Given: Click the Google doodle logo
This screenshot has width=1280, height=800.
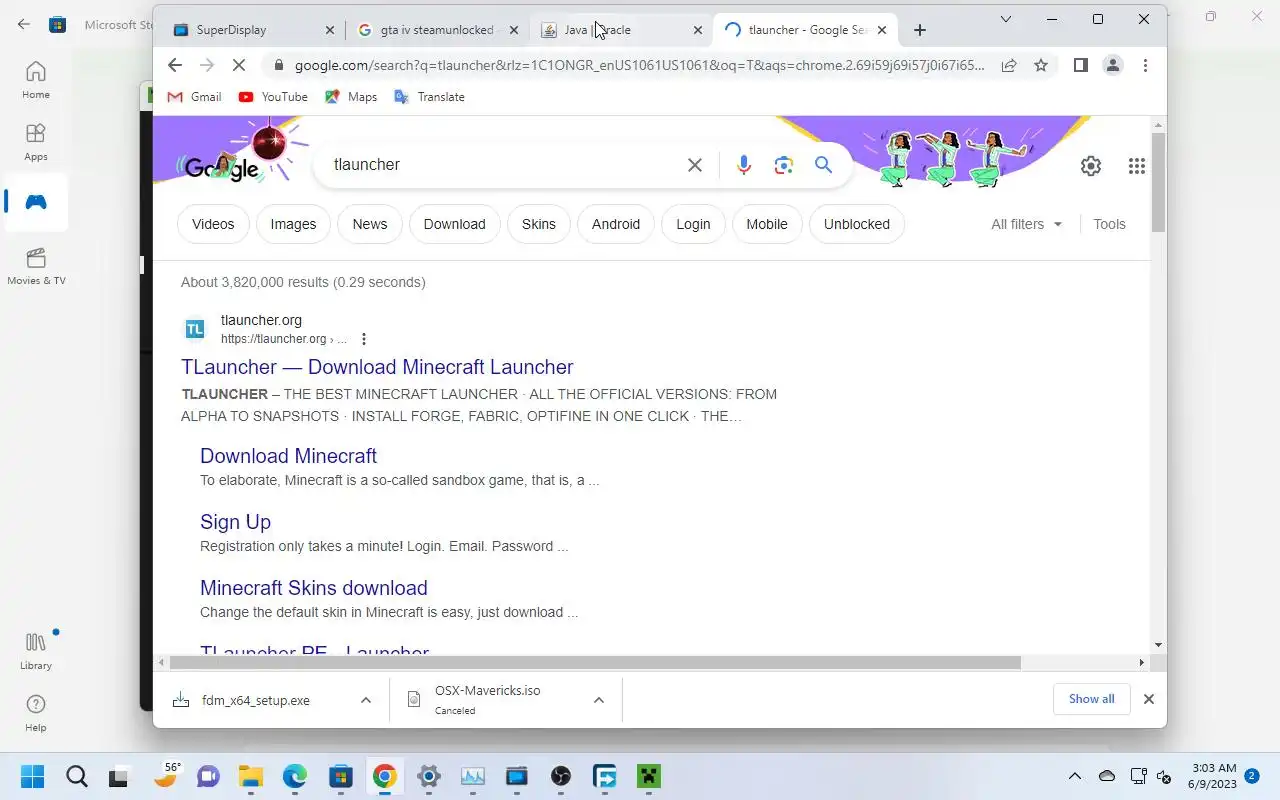Looking at the screenshot, I should [222, 167].
